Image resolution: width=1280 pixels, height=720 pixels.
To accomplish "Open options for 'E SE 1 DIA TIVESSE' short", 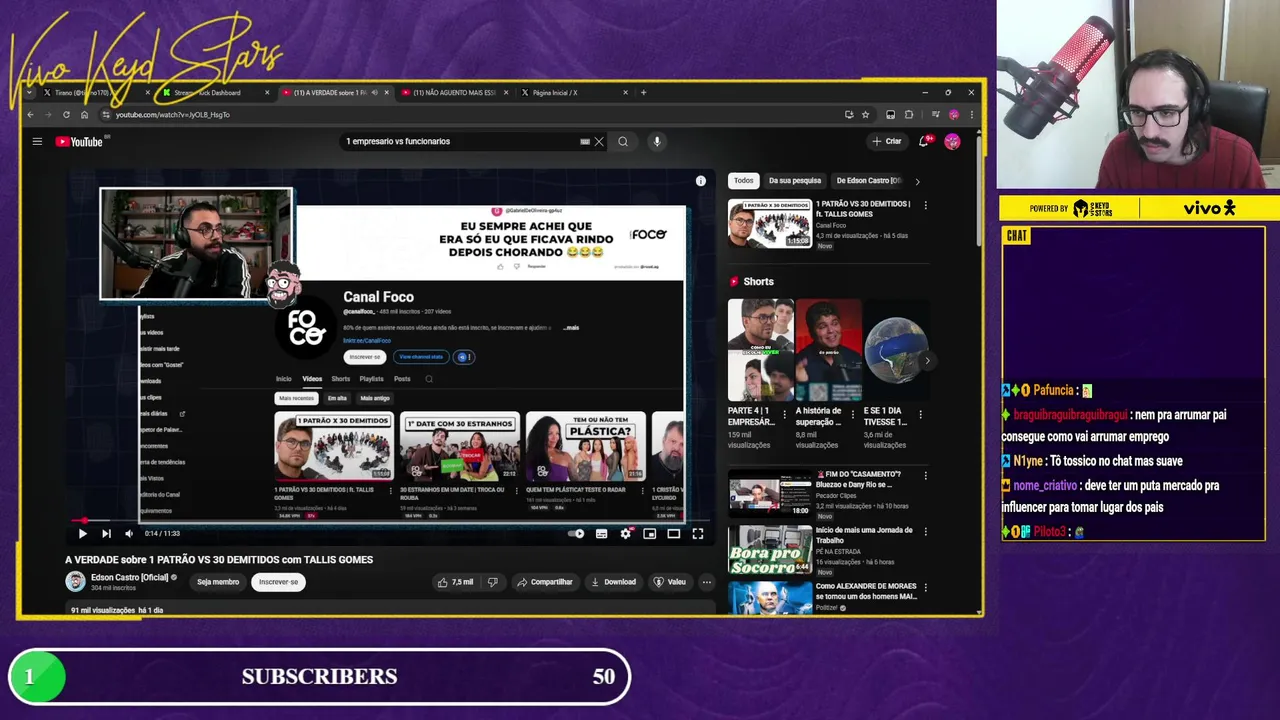I will tap(921, 414).
